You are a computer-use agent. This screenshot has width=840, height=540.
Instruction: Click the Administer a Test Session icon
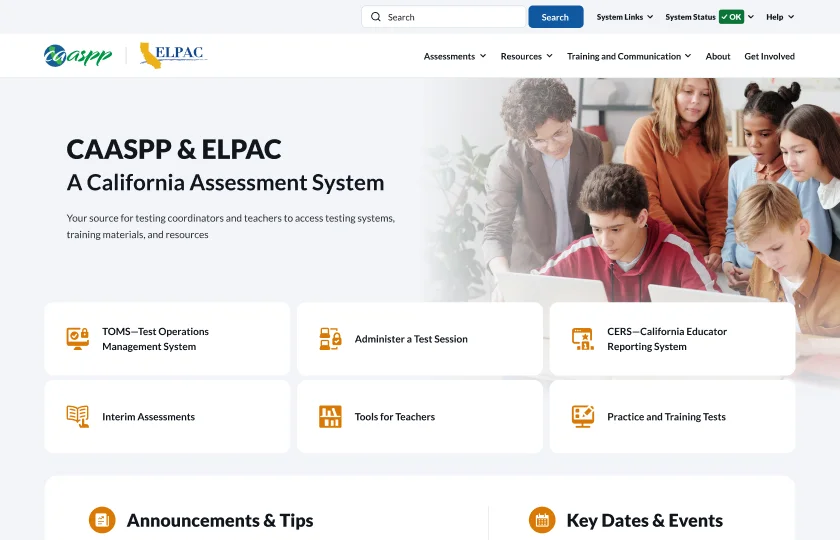pos(330,339)
